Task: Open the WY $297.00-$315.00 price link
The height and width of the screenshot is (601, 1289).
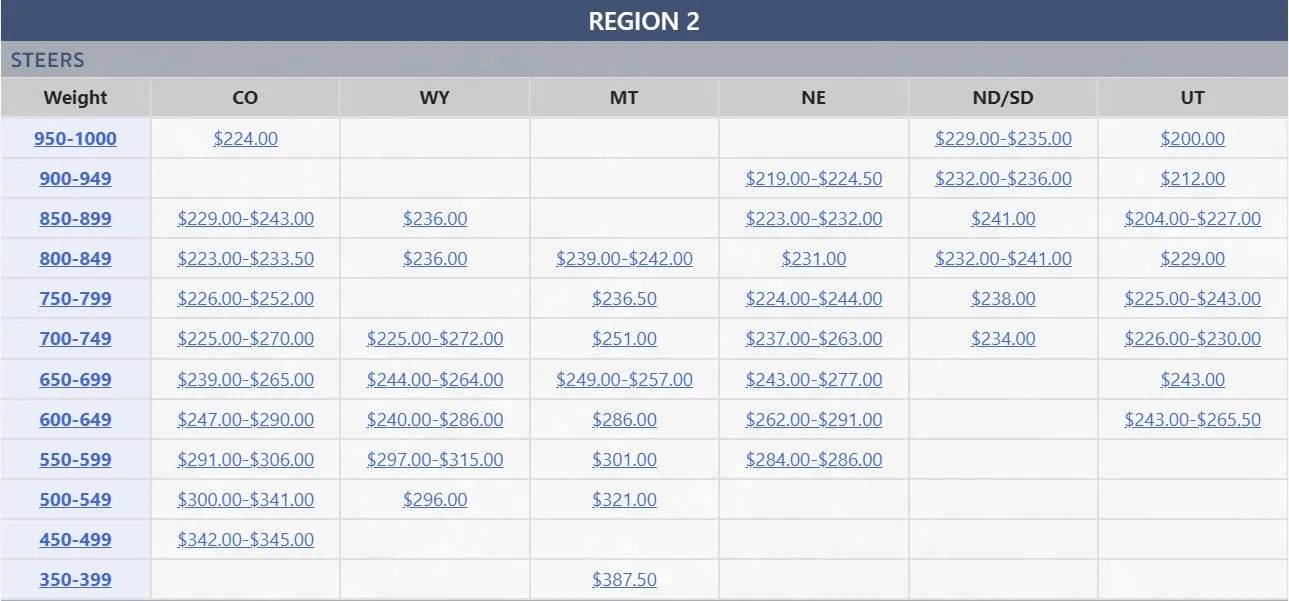Action: point(434,460)
